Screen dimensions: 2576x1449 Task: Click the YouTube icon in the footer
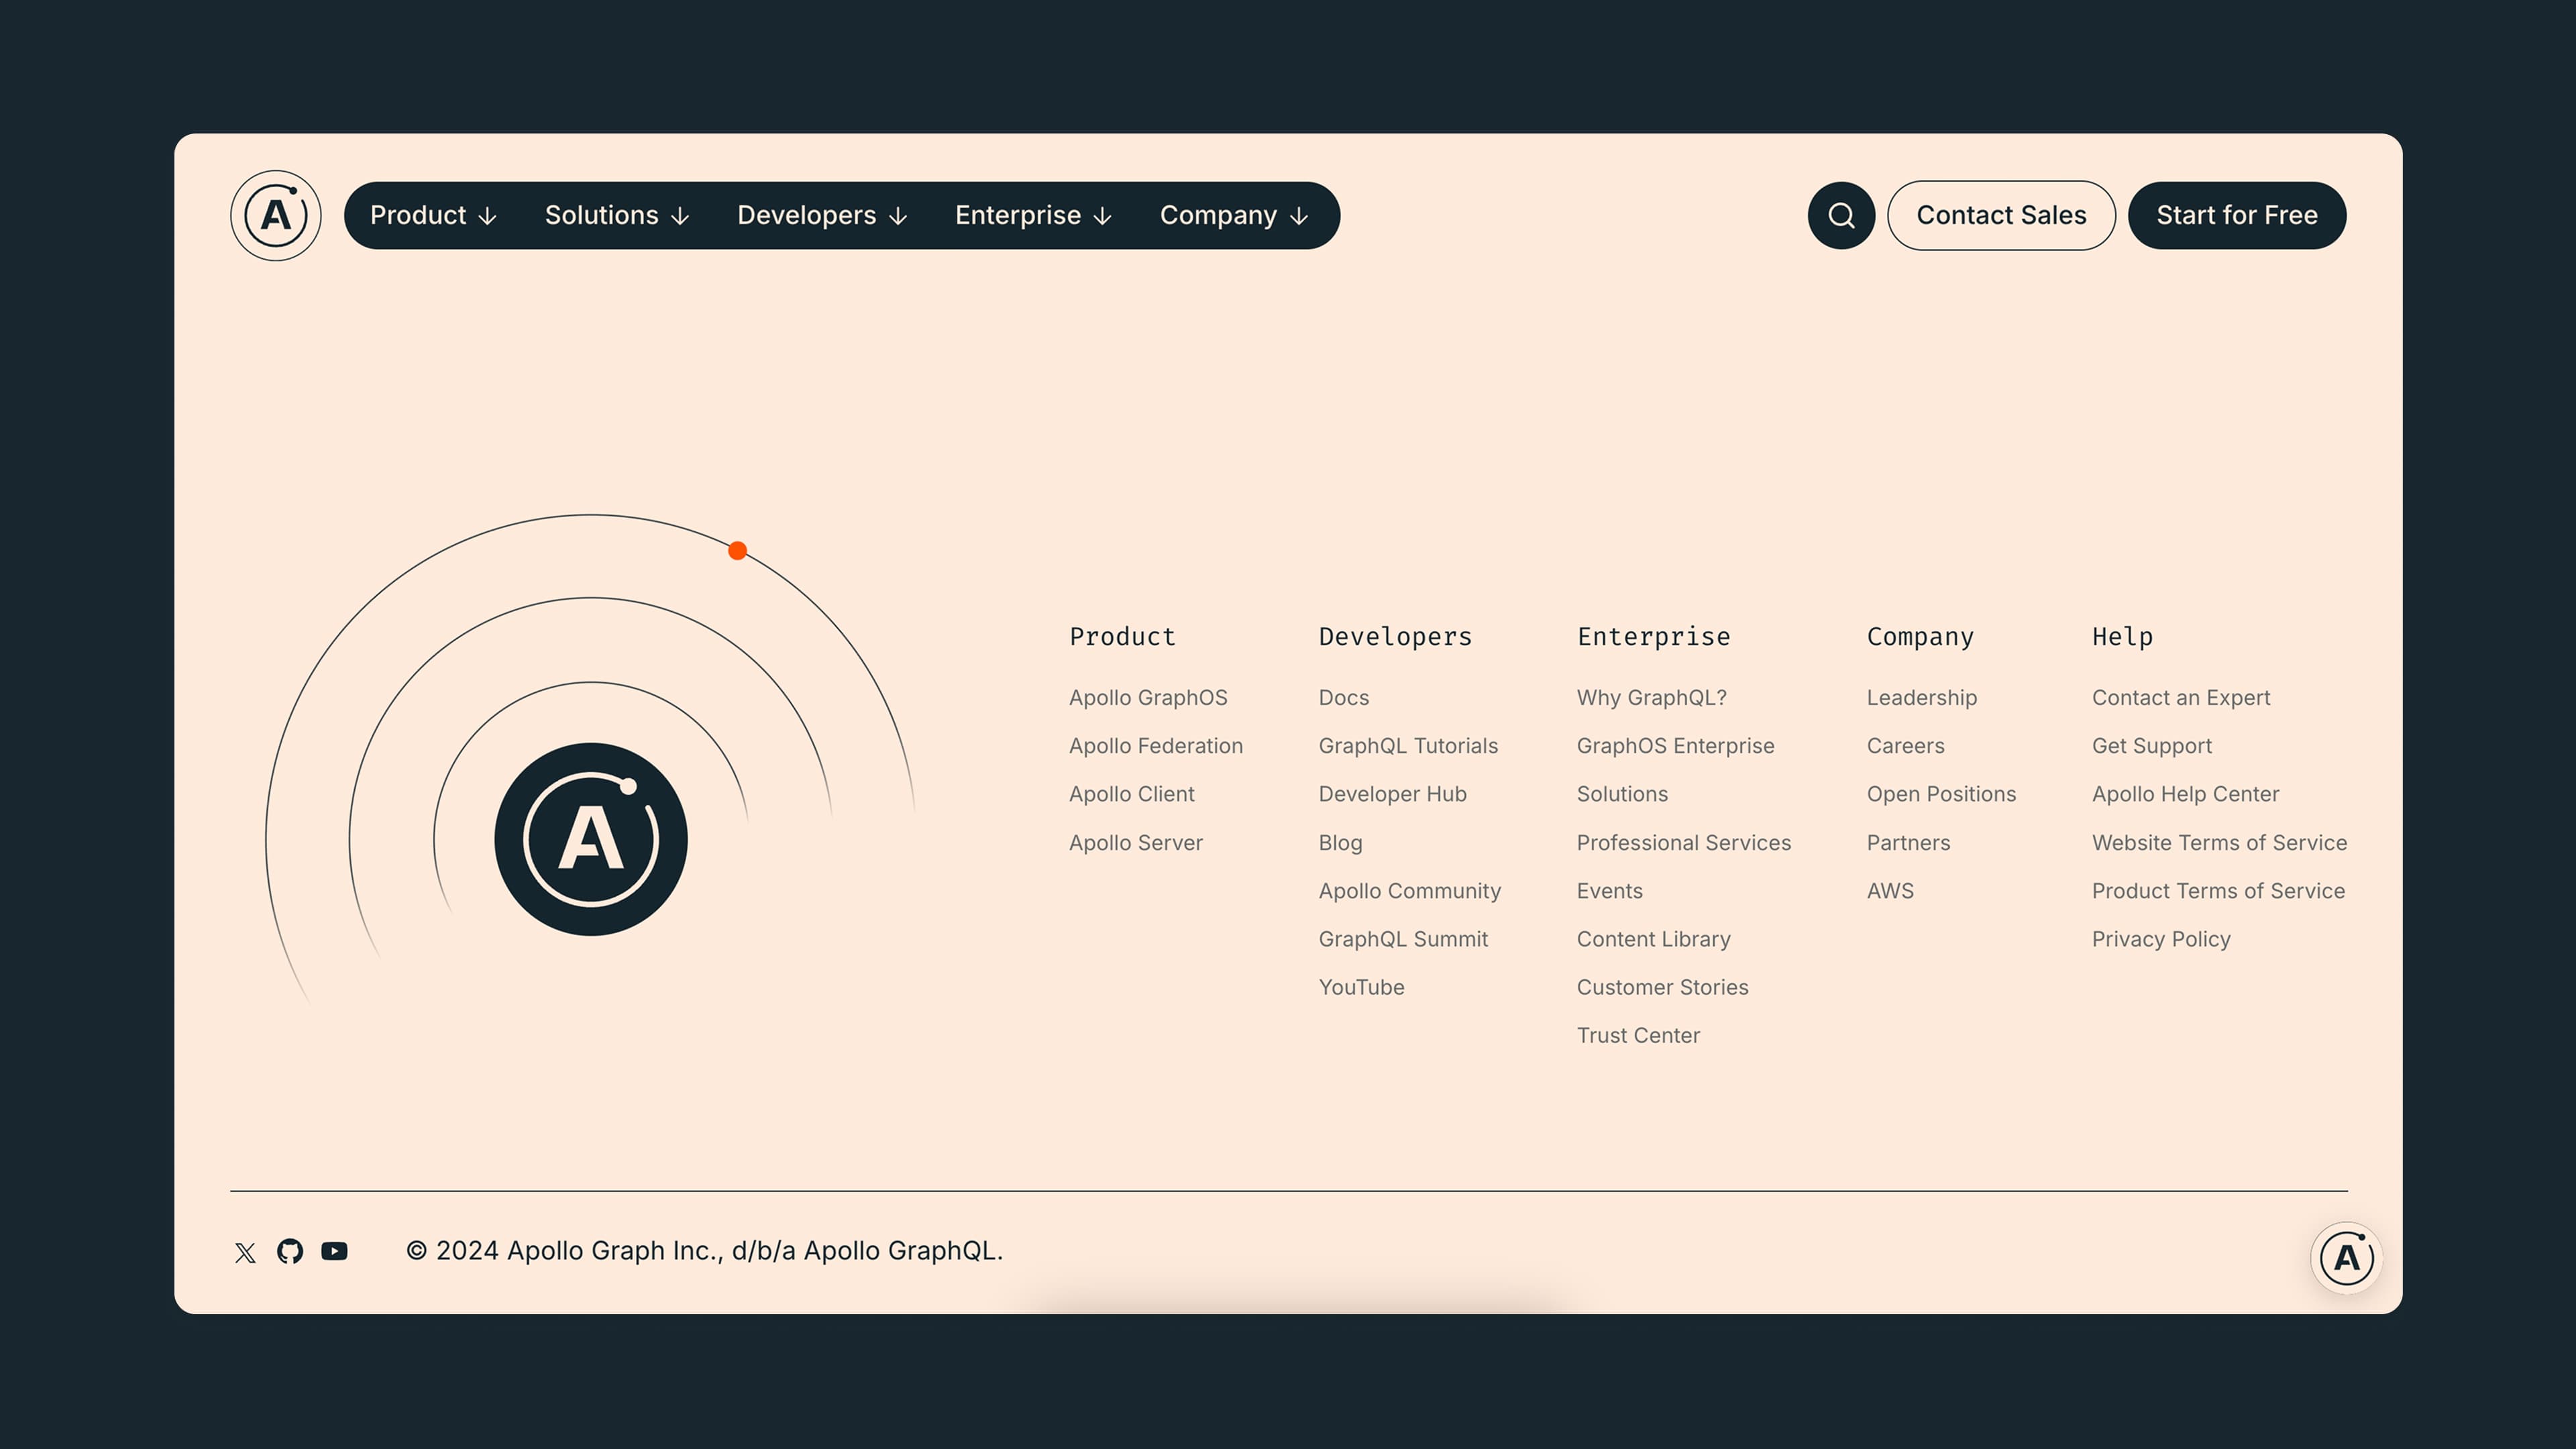[334, 1251]
